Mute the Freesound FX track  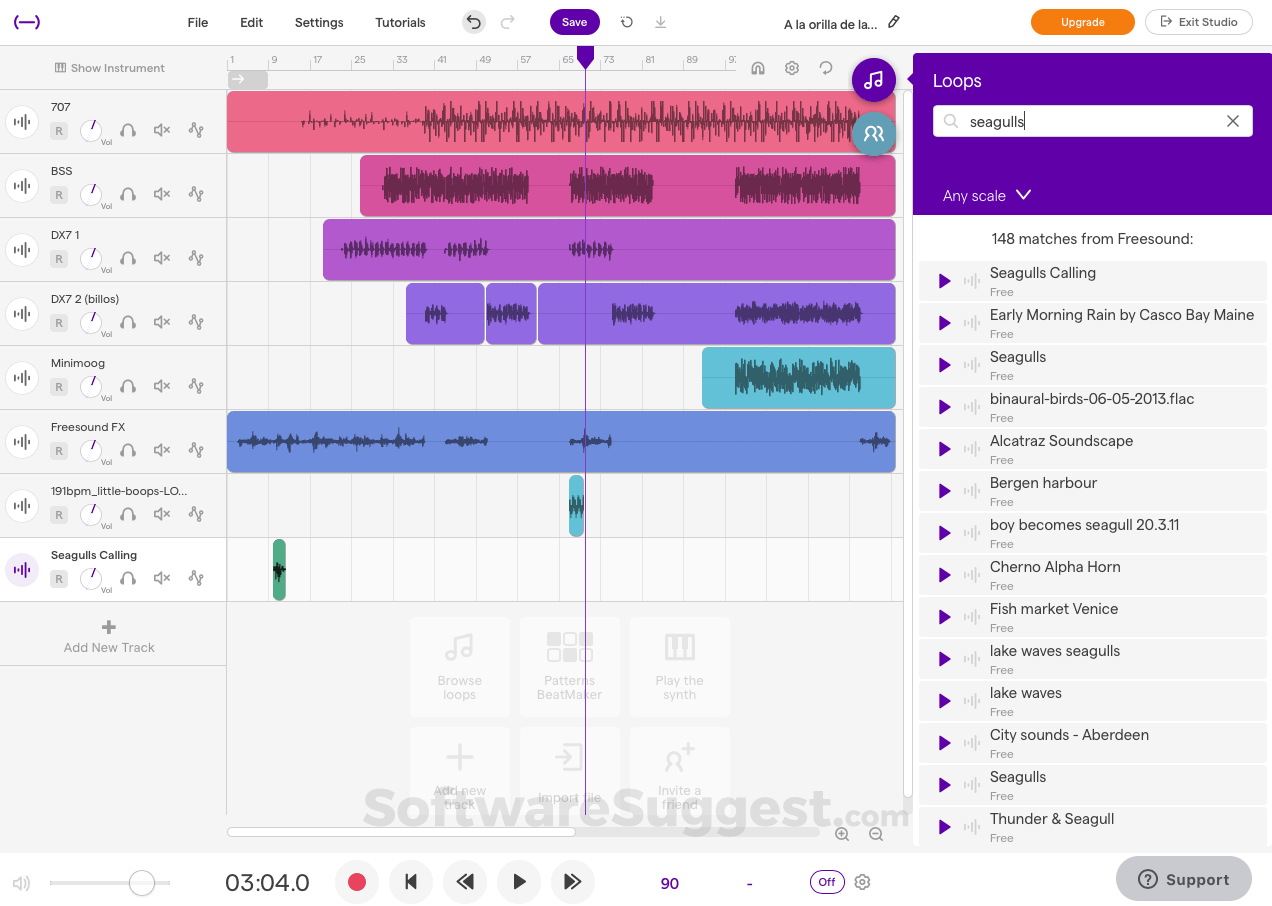pos(161,450)
